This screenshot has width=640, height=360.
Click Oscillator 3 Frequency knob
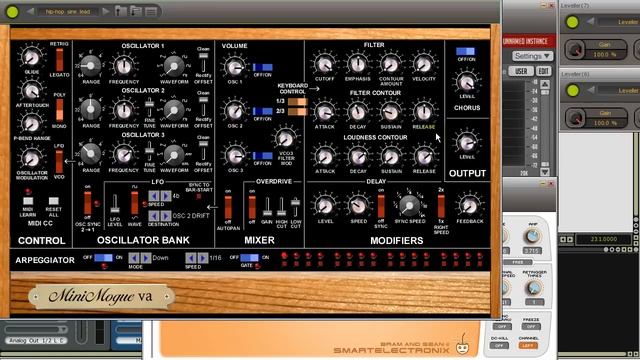click(x=124, y=155)
